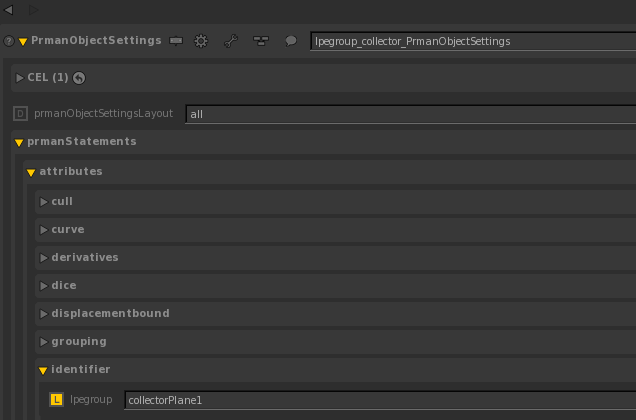Click the speech bubble comment icon

point(291,41)
